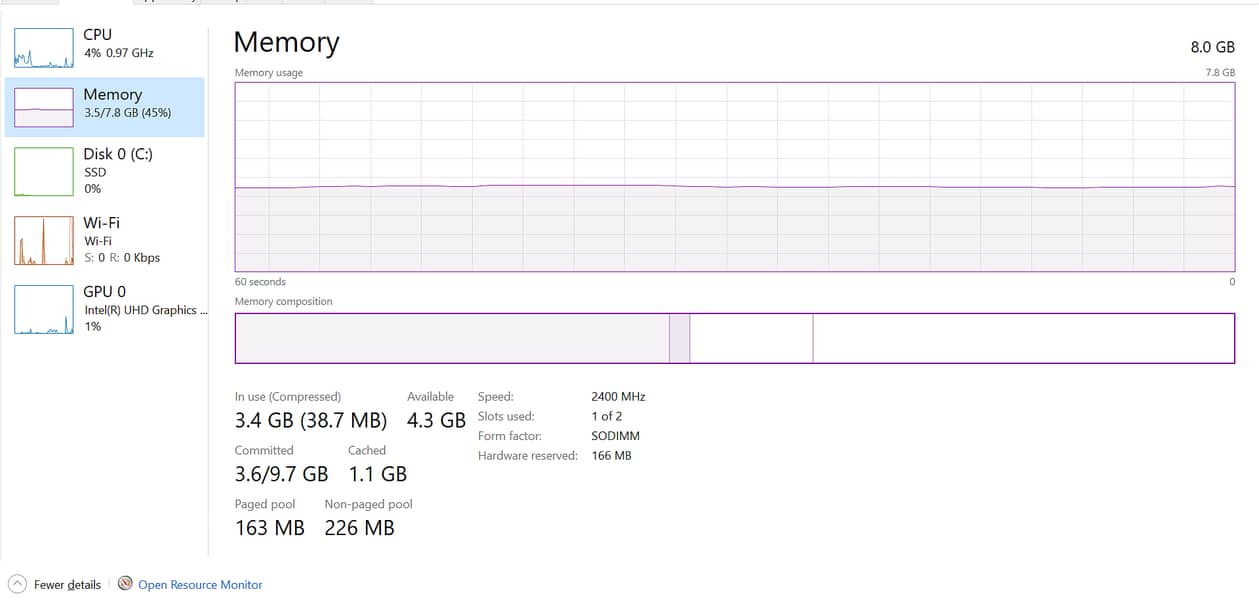Click the Available 4.3 GB value
This screenshot has height=600, width=1259.
click(437, 420)
